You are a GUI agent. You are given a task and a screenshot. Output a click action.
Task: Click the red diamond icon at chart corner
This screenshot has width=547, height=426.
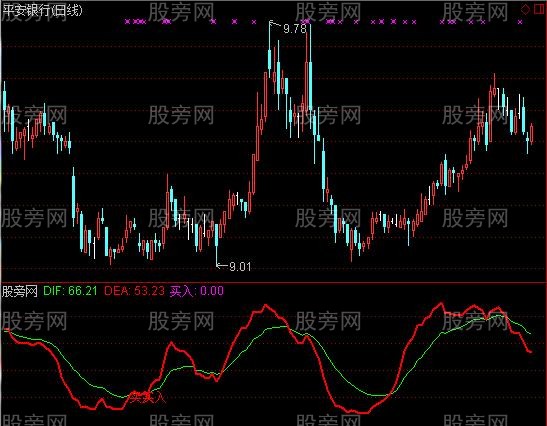(x=525, y=9)
